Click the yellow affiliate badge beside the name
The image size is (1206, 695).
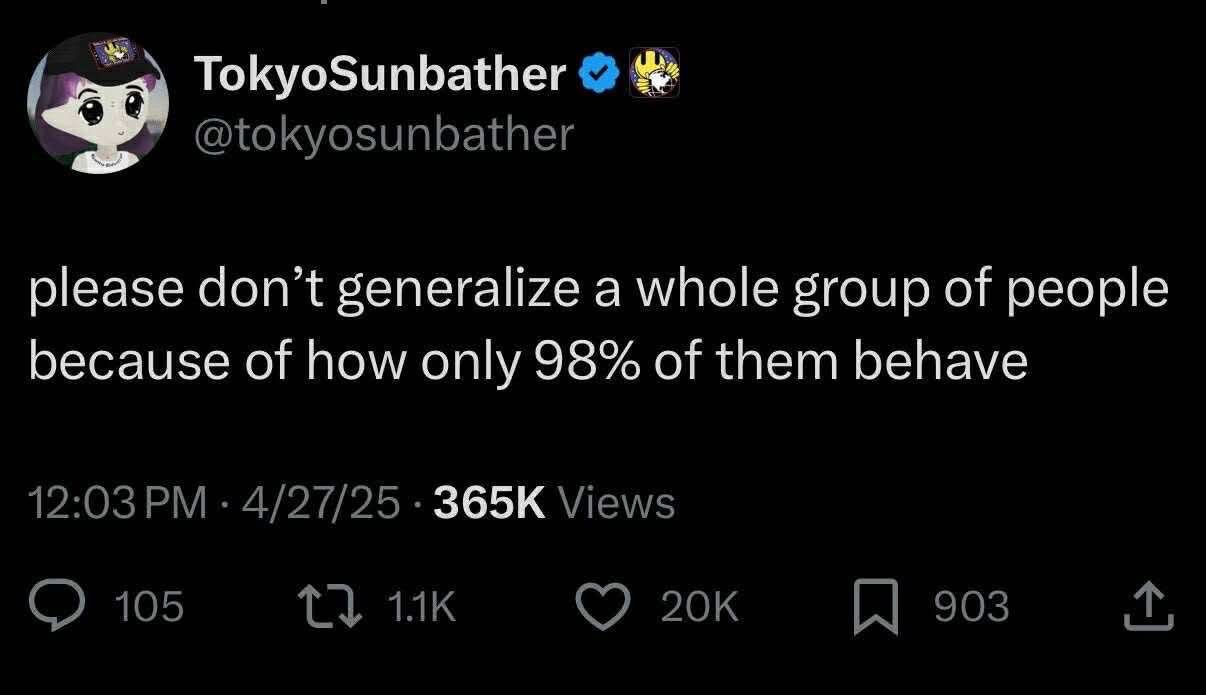click(x=653, y=72)
